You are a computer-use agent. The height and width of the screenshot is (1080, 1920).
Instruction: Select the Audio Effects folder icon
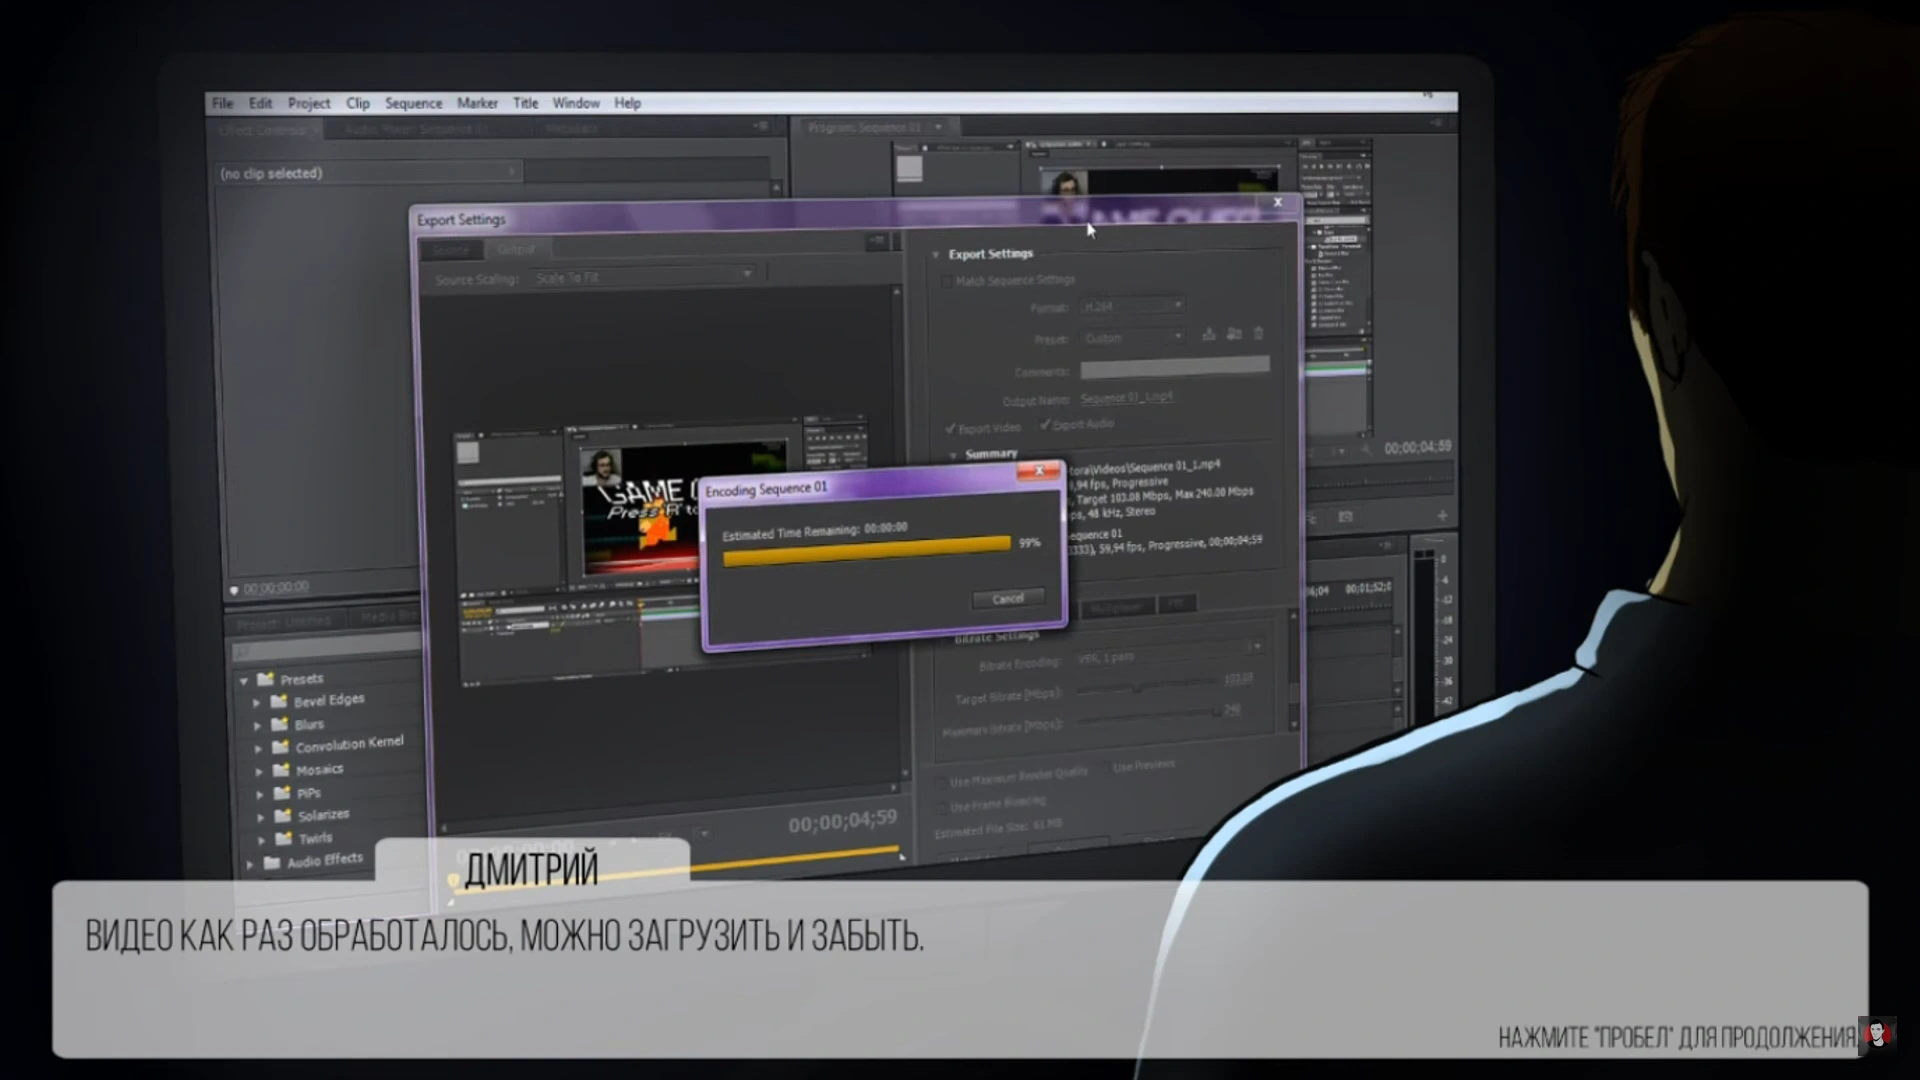pos(272,862)
